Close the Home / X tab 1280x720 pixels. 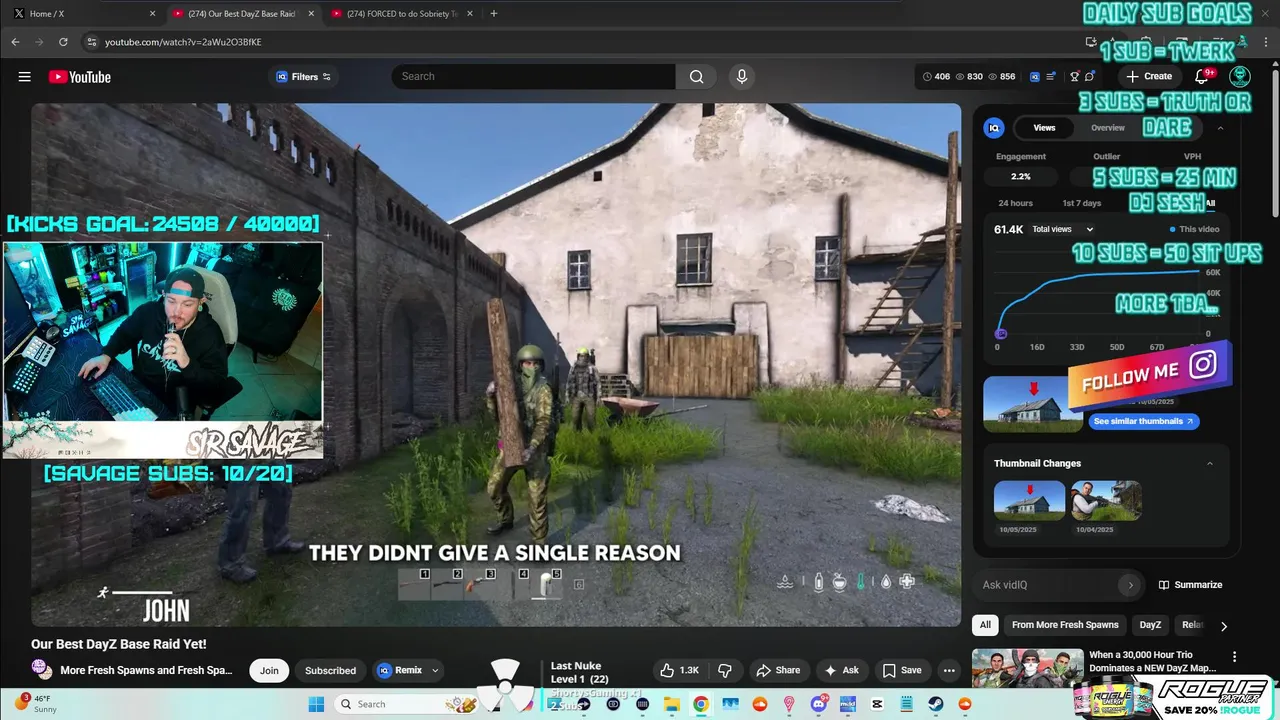pyautogui.click(x=152, y=14)
